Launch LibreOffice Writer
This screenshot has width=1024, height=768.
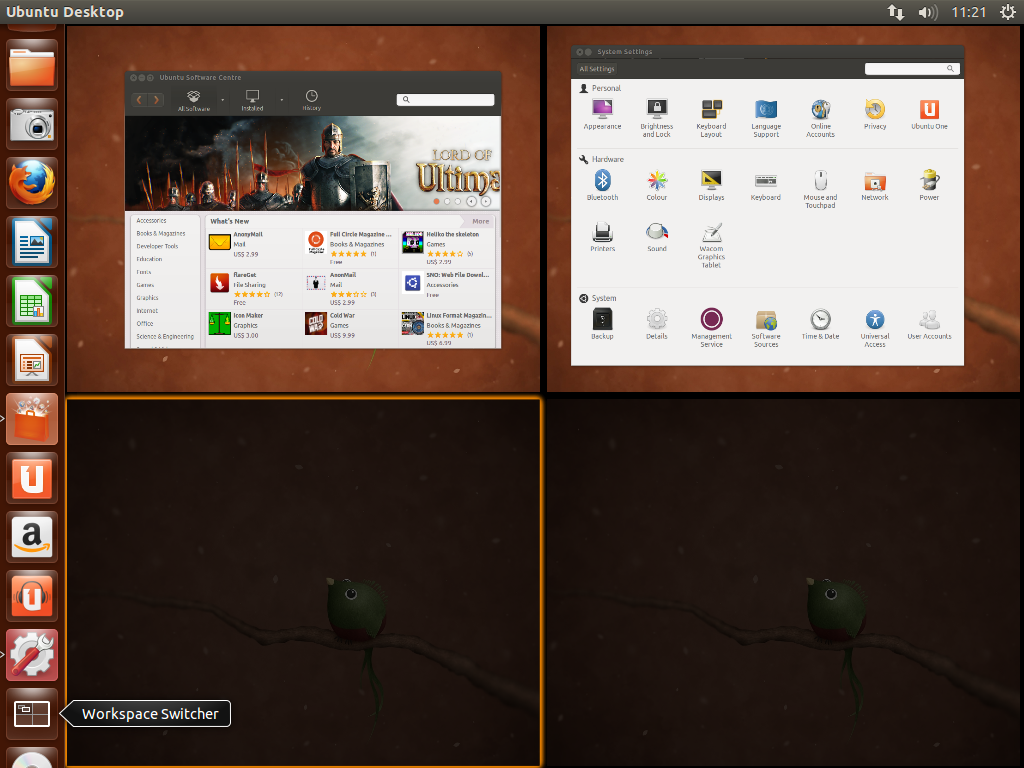(32, 242)
